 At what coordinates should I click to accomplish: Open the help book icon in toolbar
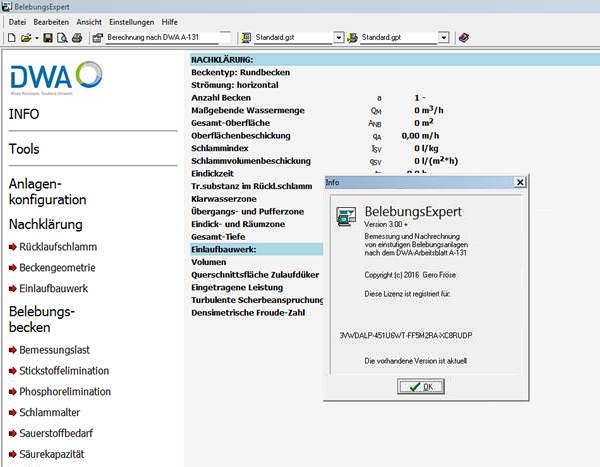[x=464, y=38]
